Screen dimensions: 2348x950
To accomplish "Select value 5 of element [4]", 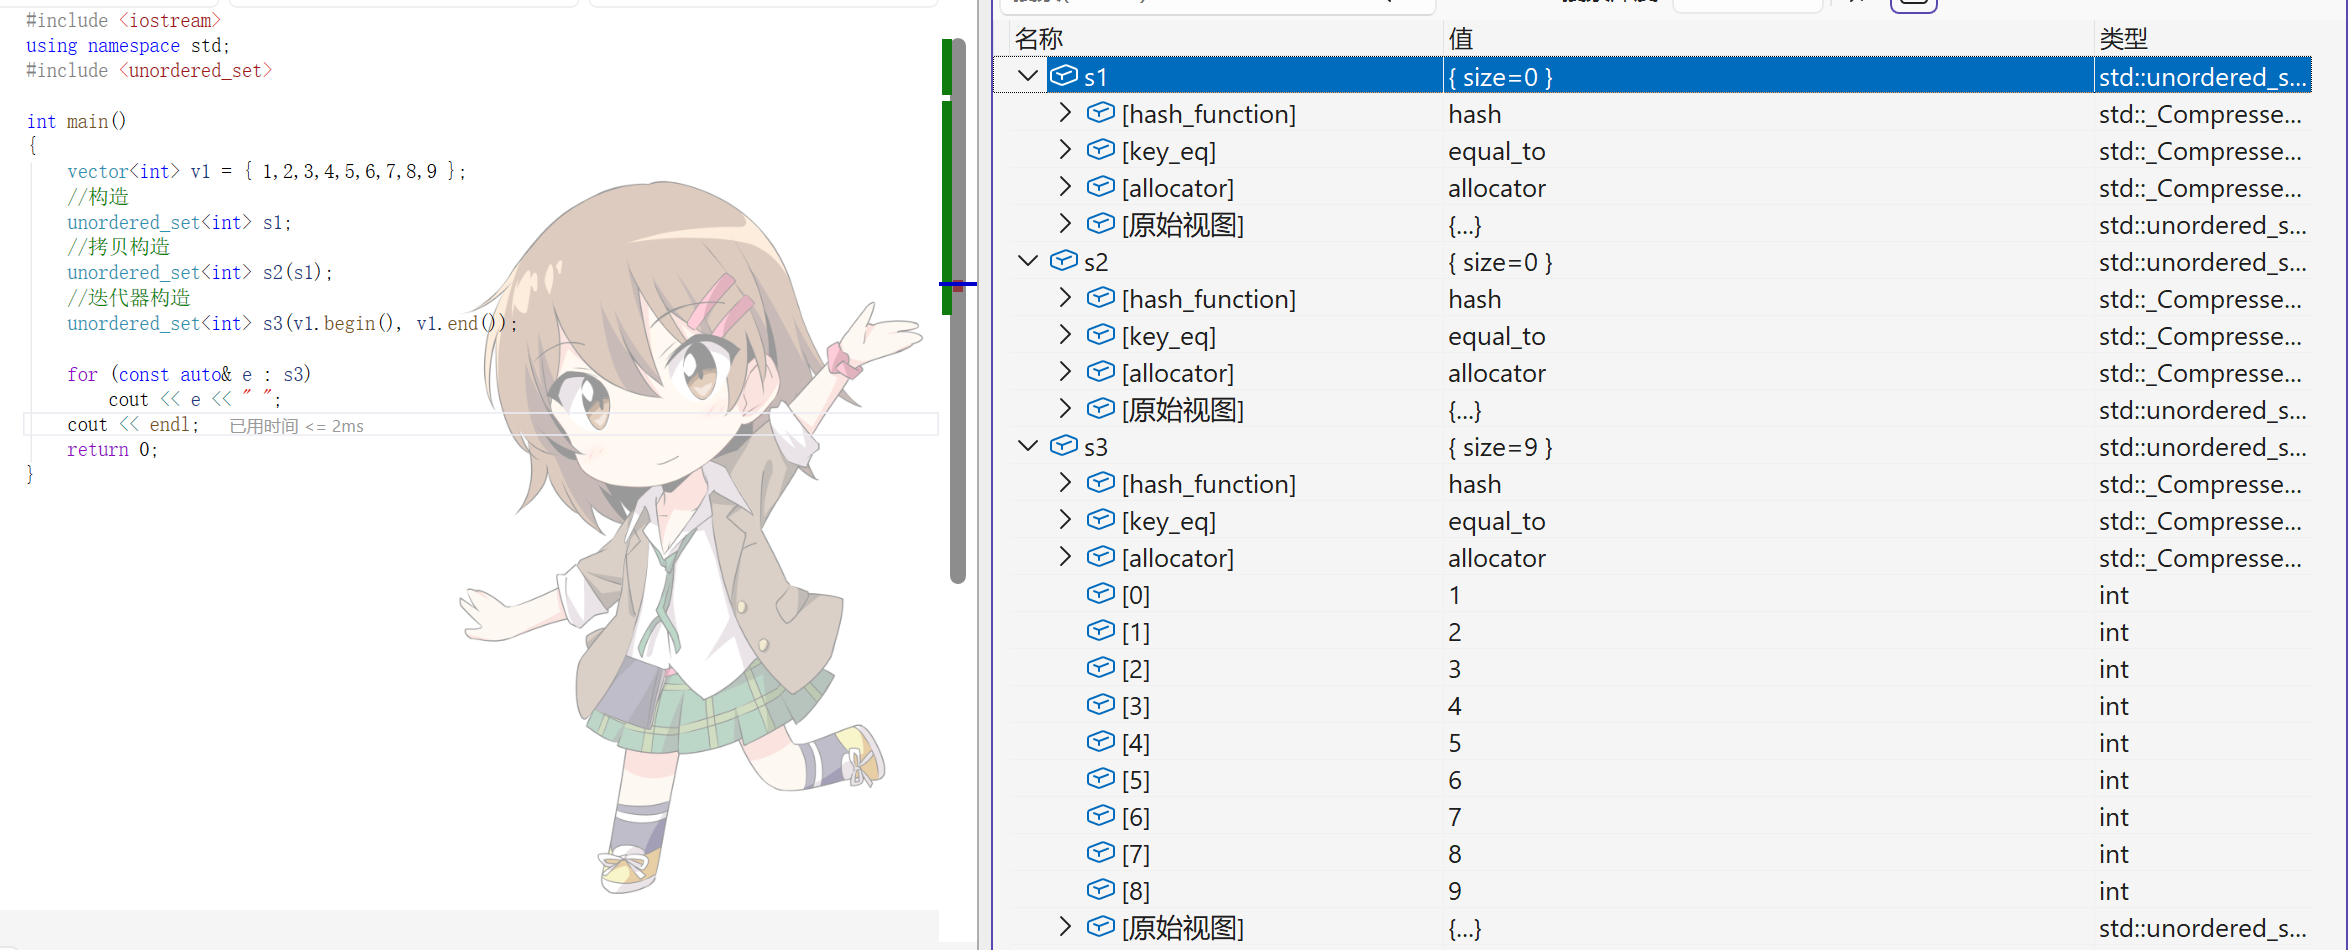I will coord(1455,743).
